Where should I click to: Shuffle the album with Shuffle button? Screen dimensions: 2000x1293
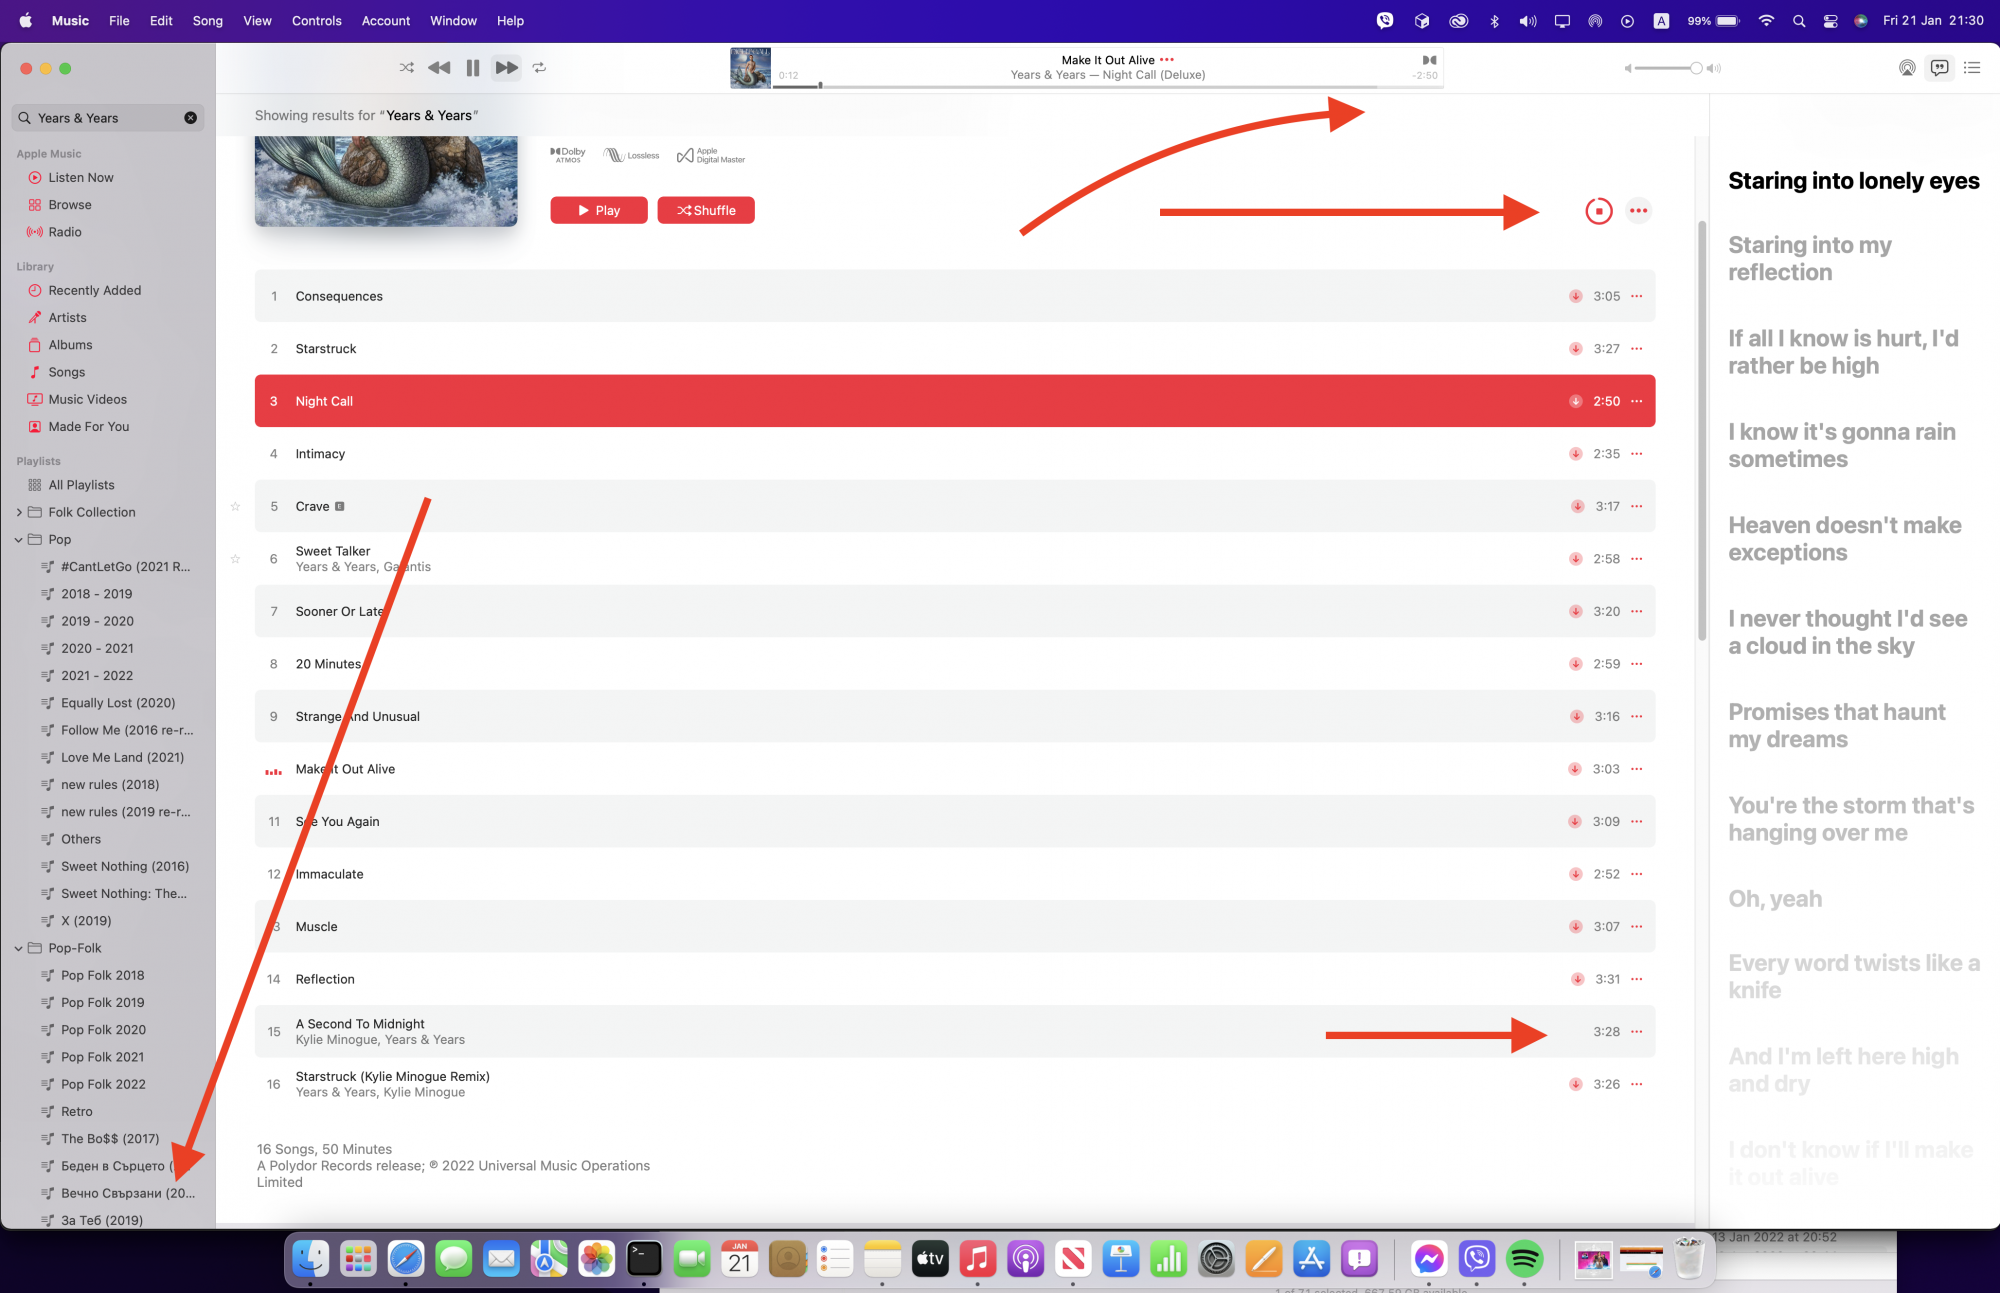(706, 210)
